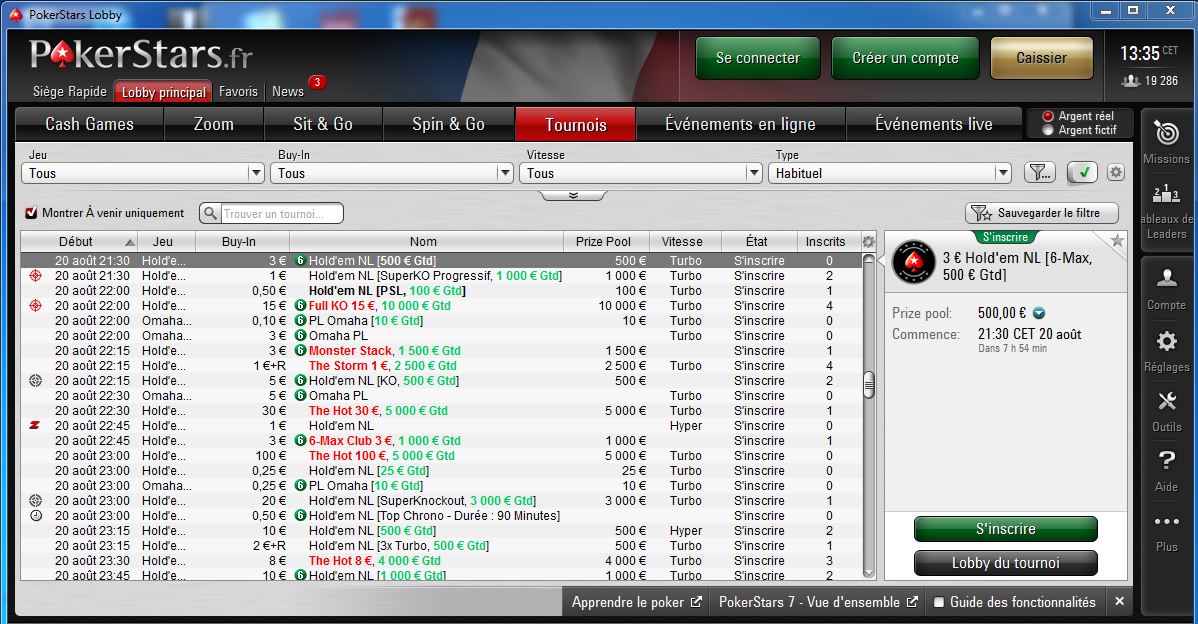Open the Réglages gear icon
Screen dimensions: 1198x624
[1166, 341]
